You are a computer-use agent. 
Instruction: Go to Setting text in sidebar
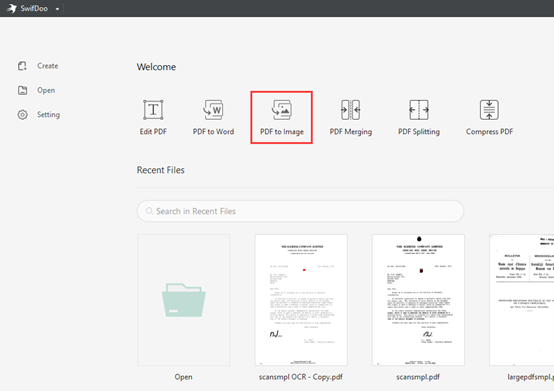point(48,115)
